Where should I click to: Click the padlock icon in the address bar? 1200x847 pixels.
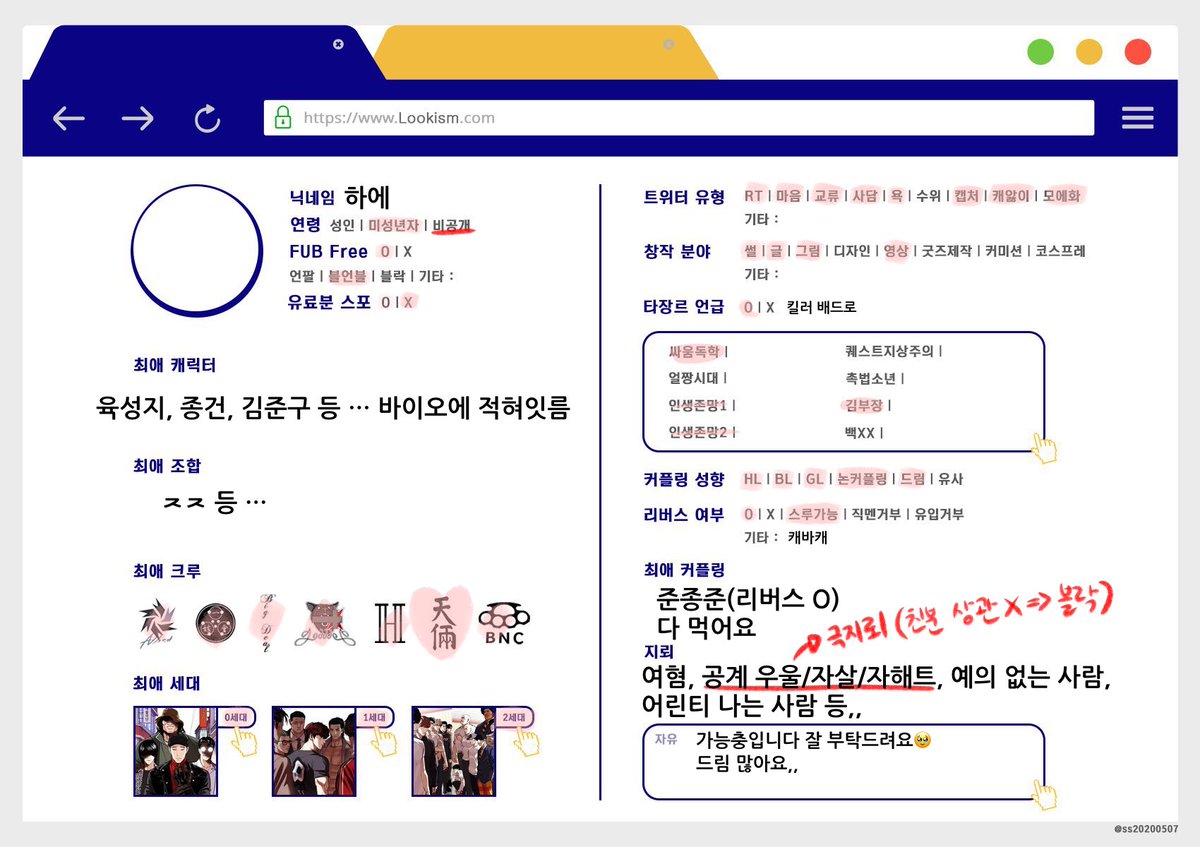click(x=282, y=117)
